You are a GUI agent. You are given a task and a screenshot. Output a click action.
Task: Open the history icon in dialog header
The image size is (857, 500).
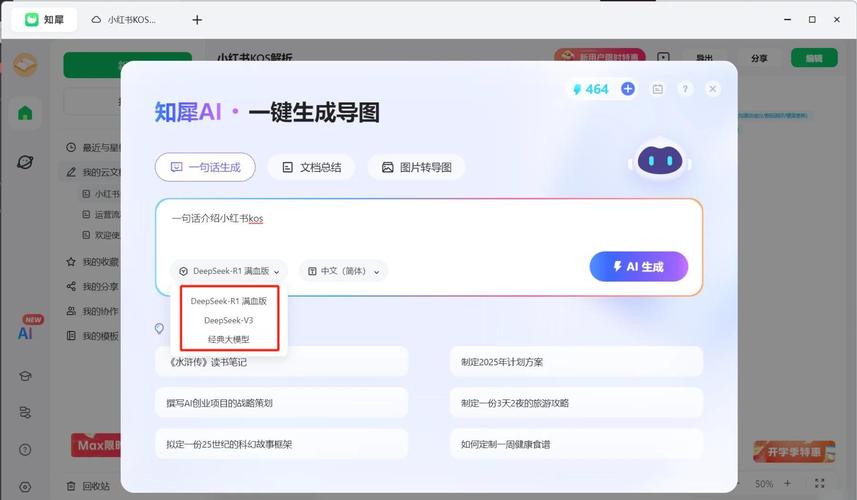(658, 89)
